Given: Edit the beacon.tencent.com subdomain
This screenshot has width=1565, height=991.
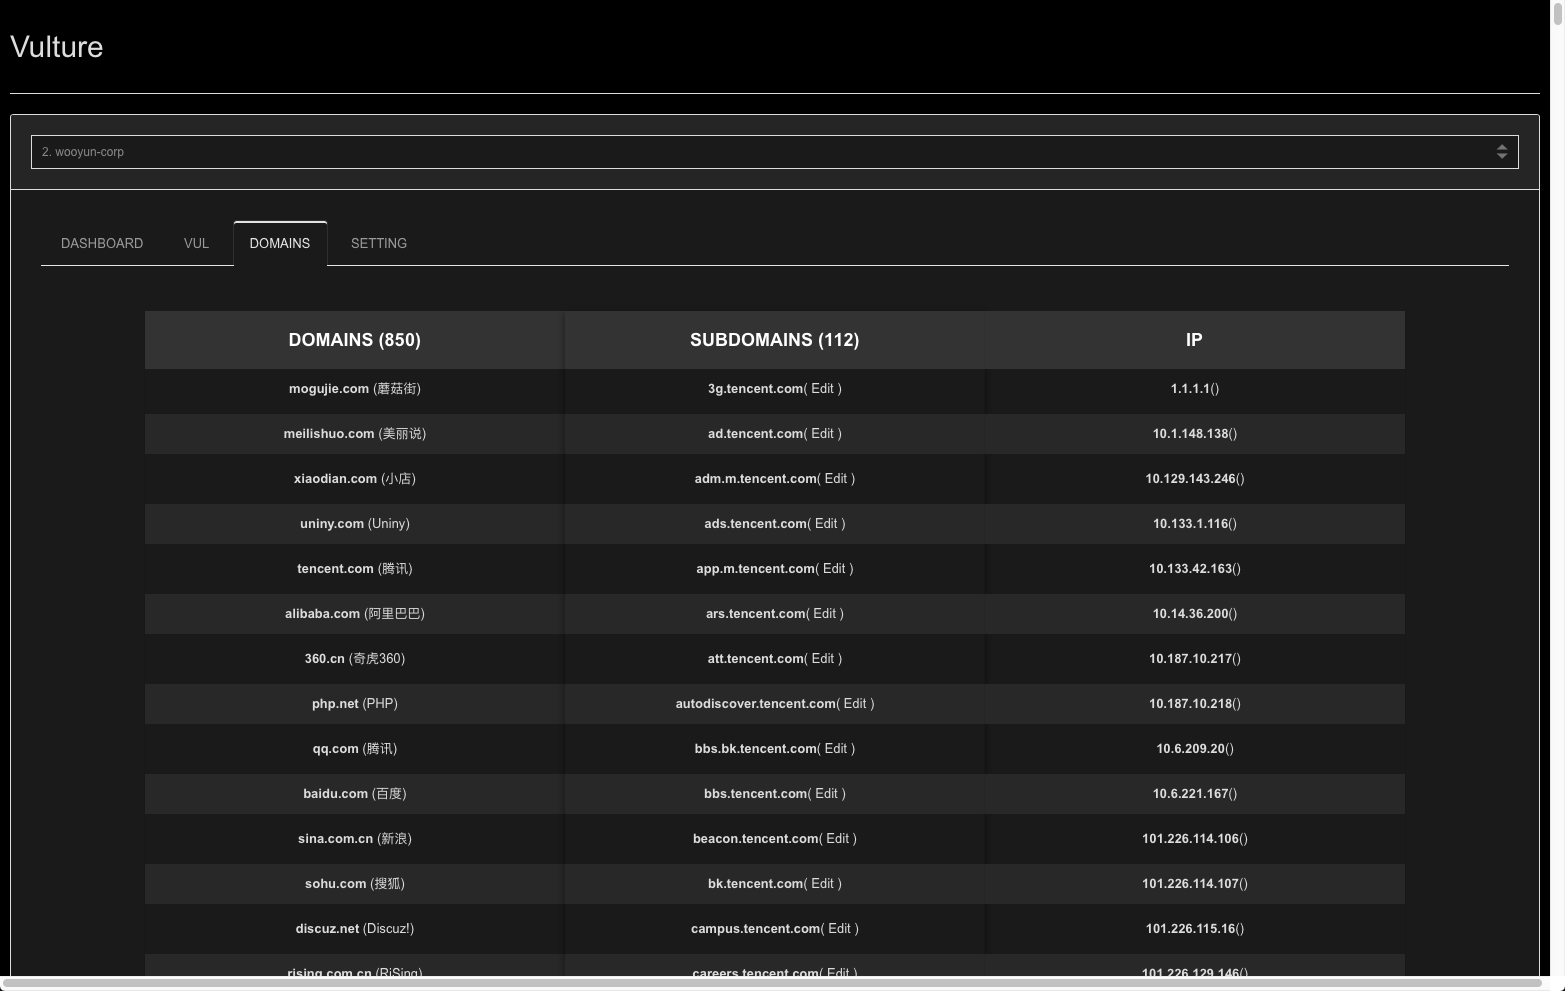Looking at the screenshot, I should point(837,839).
